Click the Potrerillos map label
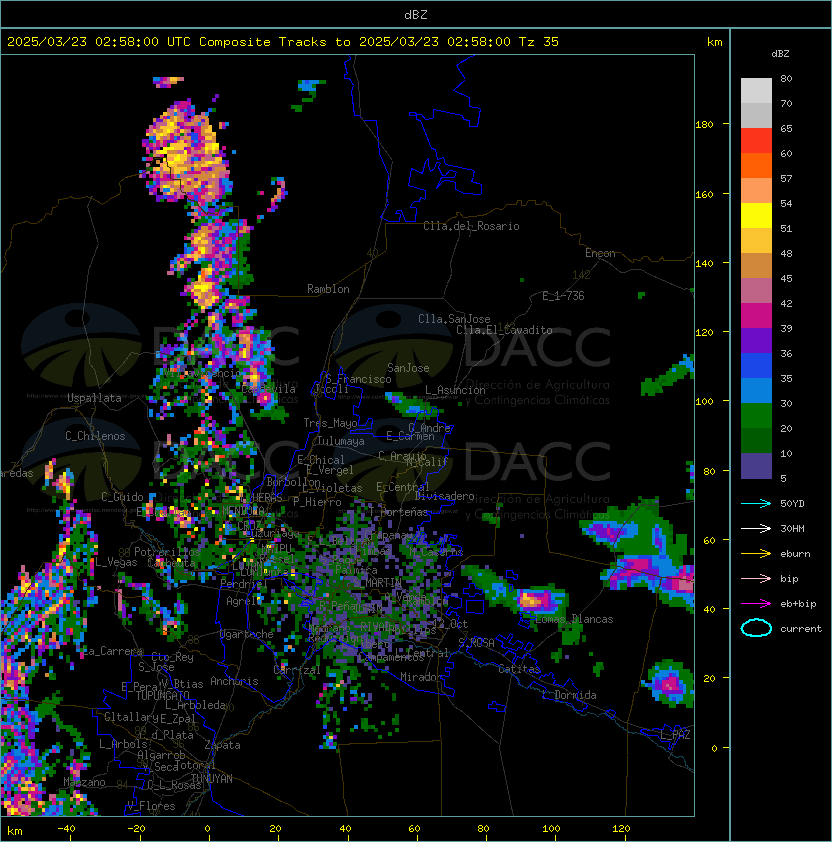The image size is (832, 842). (x=167, y=552)
